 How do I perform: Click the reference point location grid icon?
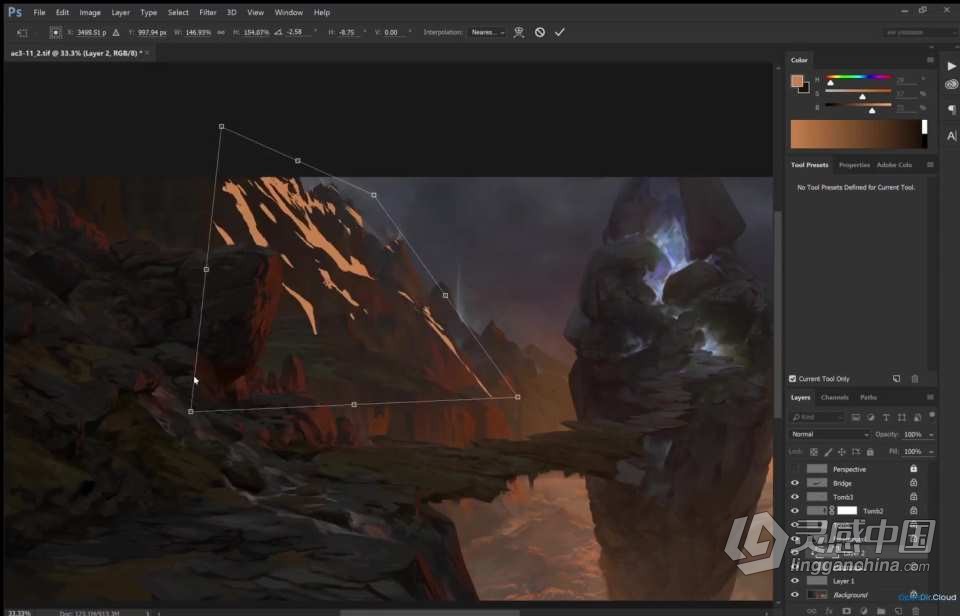pyautogui.click(x=55, y=32)
